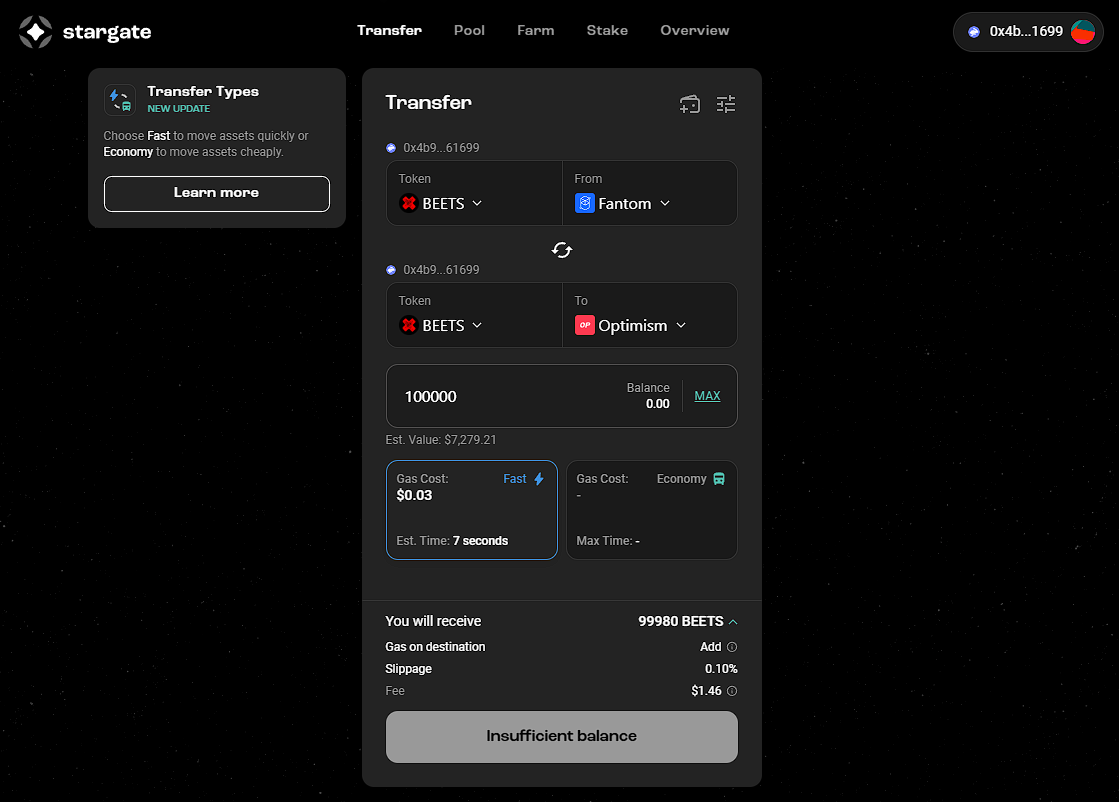The width and height of the screenshot is (1119, 802).
Task: Open transfer settings sliders icon
Action: point(726,104)
